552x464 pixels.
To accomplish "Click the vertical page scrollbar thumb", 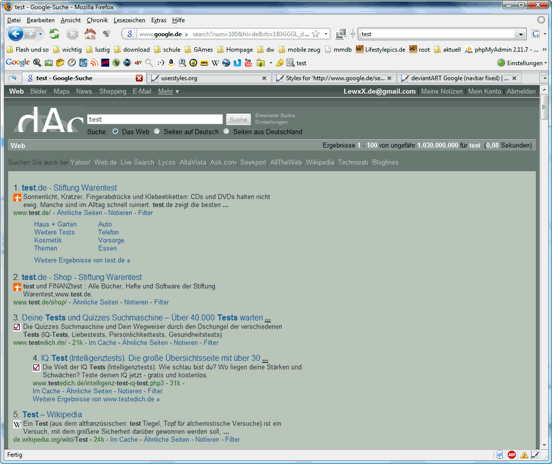I will [544, 107].
